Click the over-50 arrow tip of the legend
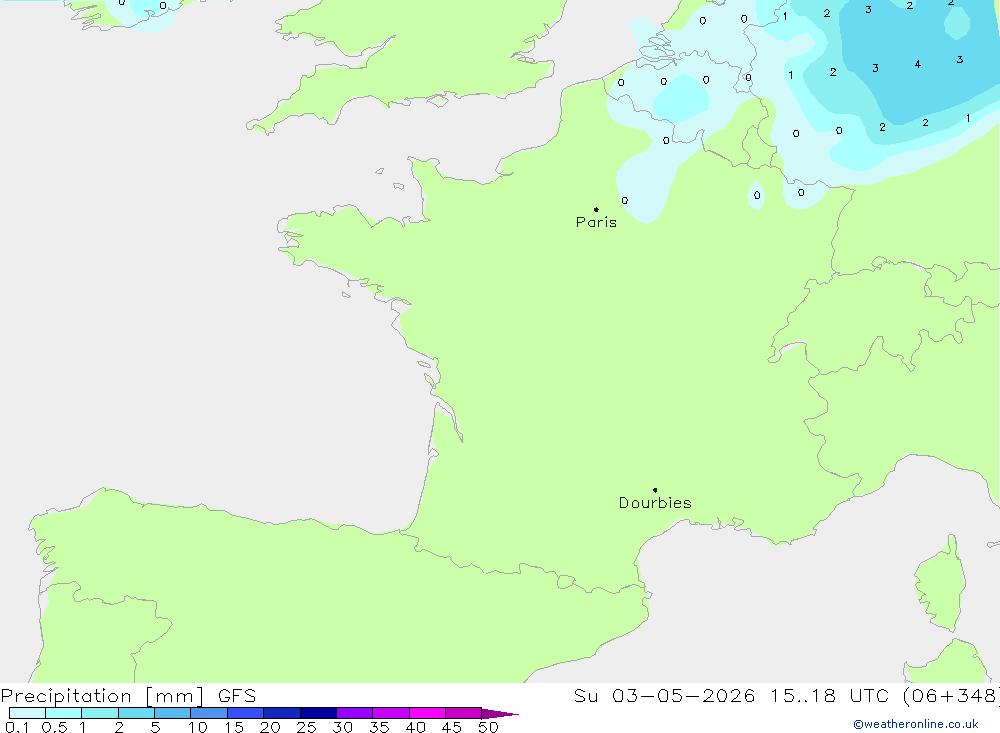The width and height of the screenshot is (1000, 733). click(x=500, y=714)
